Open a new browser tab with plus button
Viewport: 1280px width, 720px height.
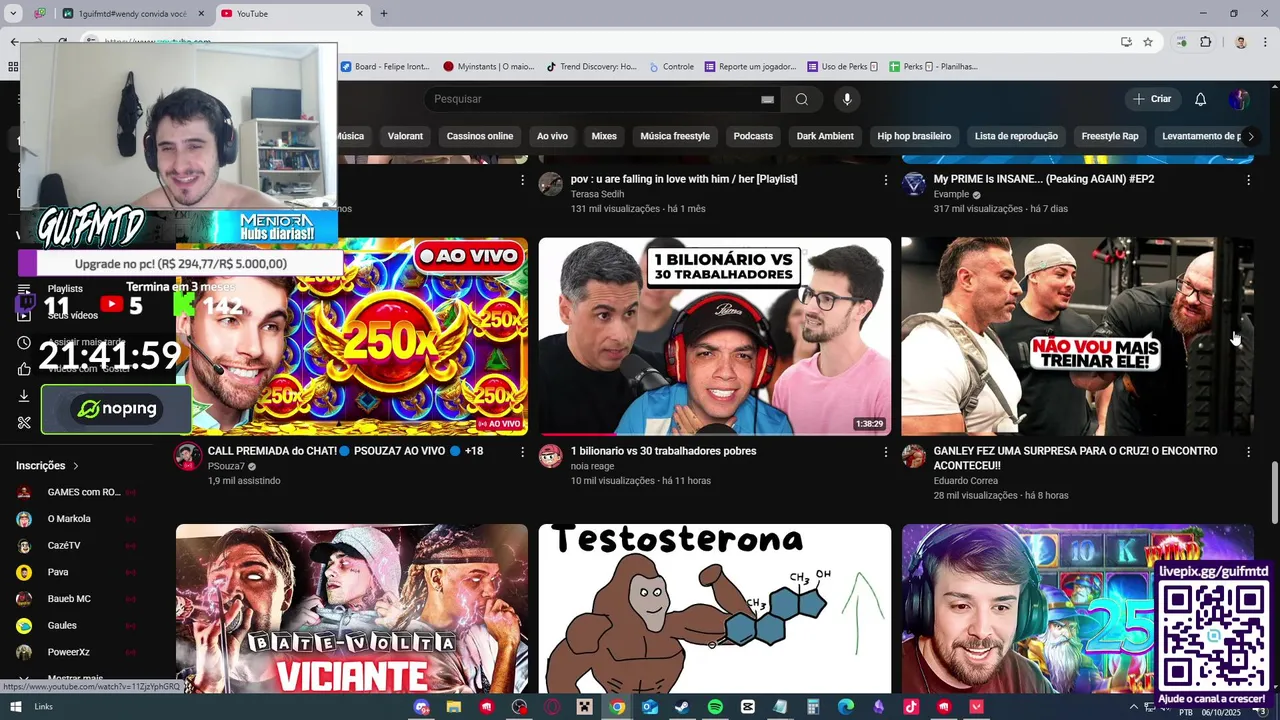click(383, 14)
